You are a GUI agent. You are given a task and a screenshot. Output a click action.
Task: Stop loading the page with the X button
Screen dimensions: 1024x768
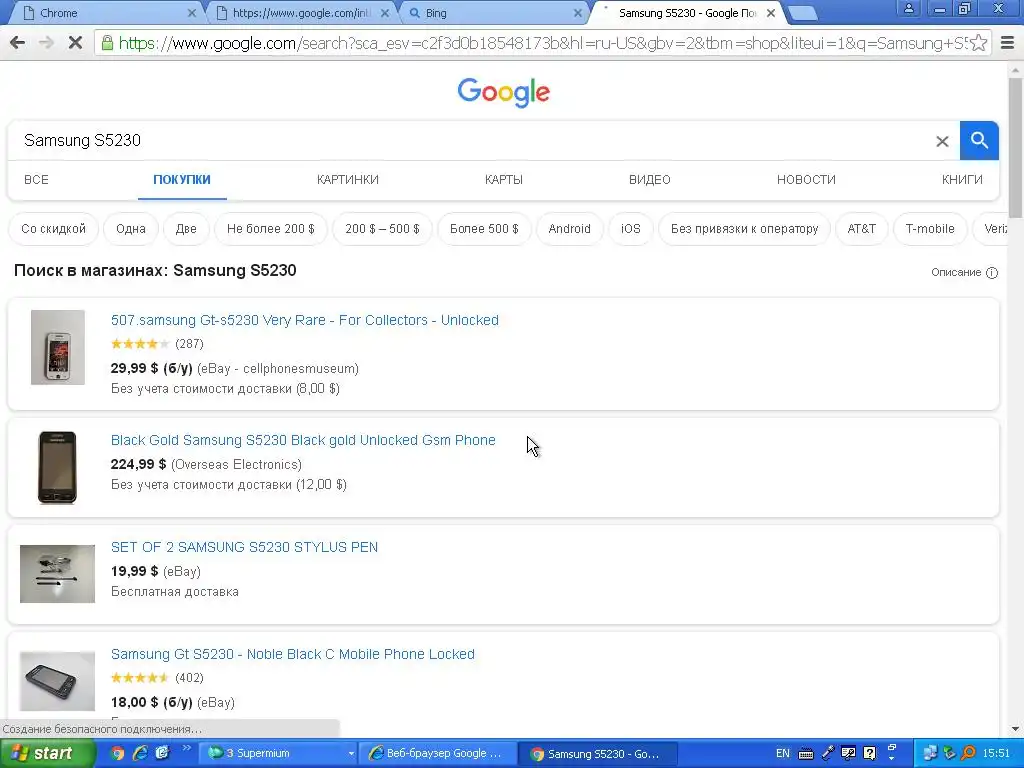click(x=75, y=43)
